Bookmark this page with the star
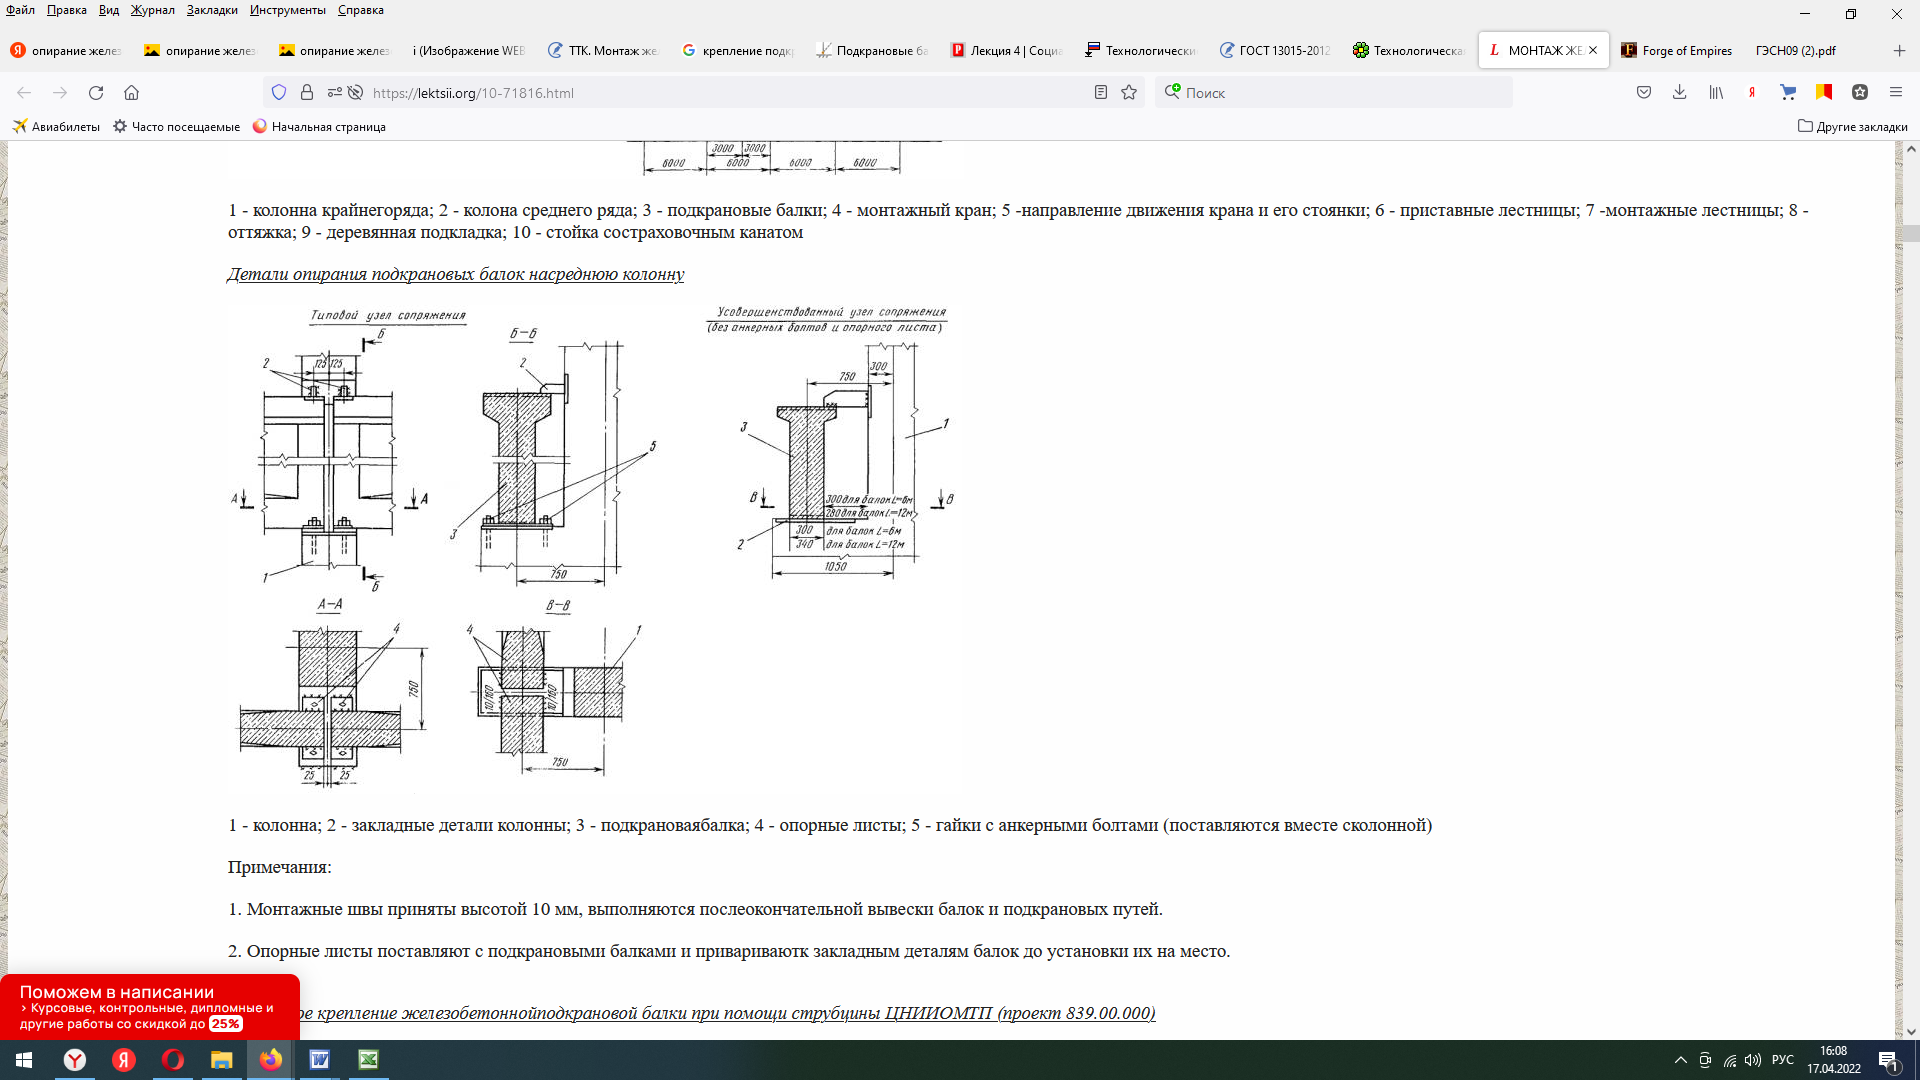Screen dimensions: 1920x1080 (x=1129, y=93)
